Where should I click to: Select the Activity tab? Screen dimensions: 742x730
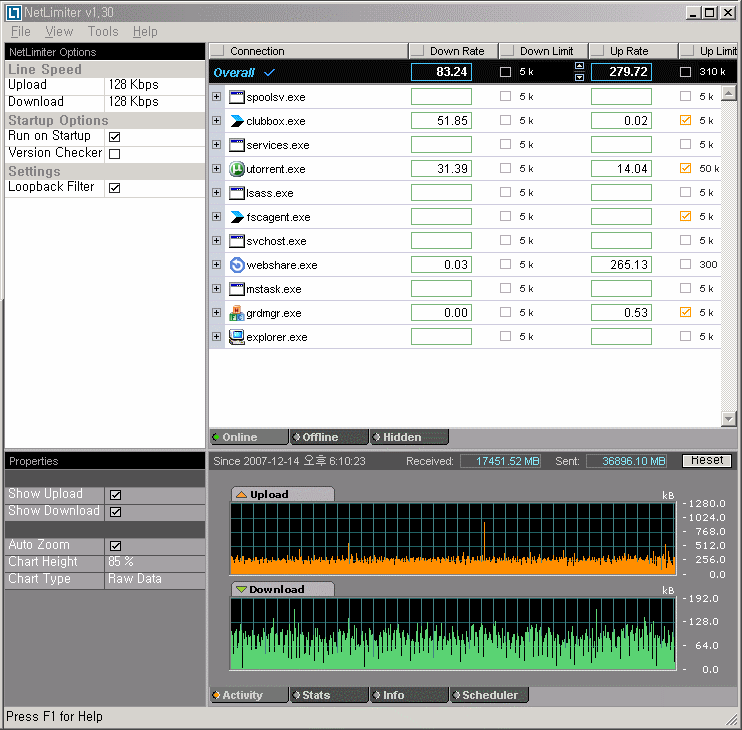tap(249, 695)
